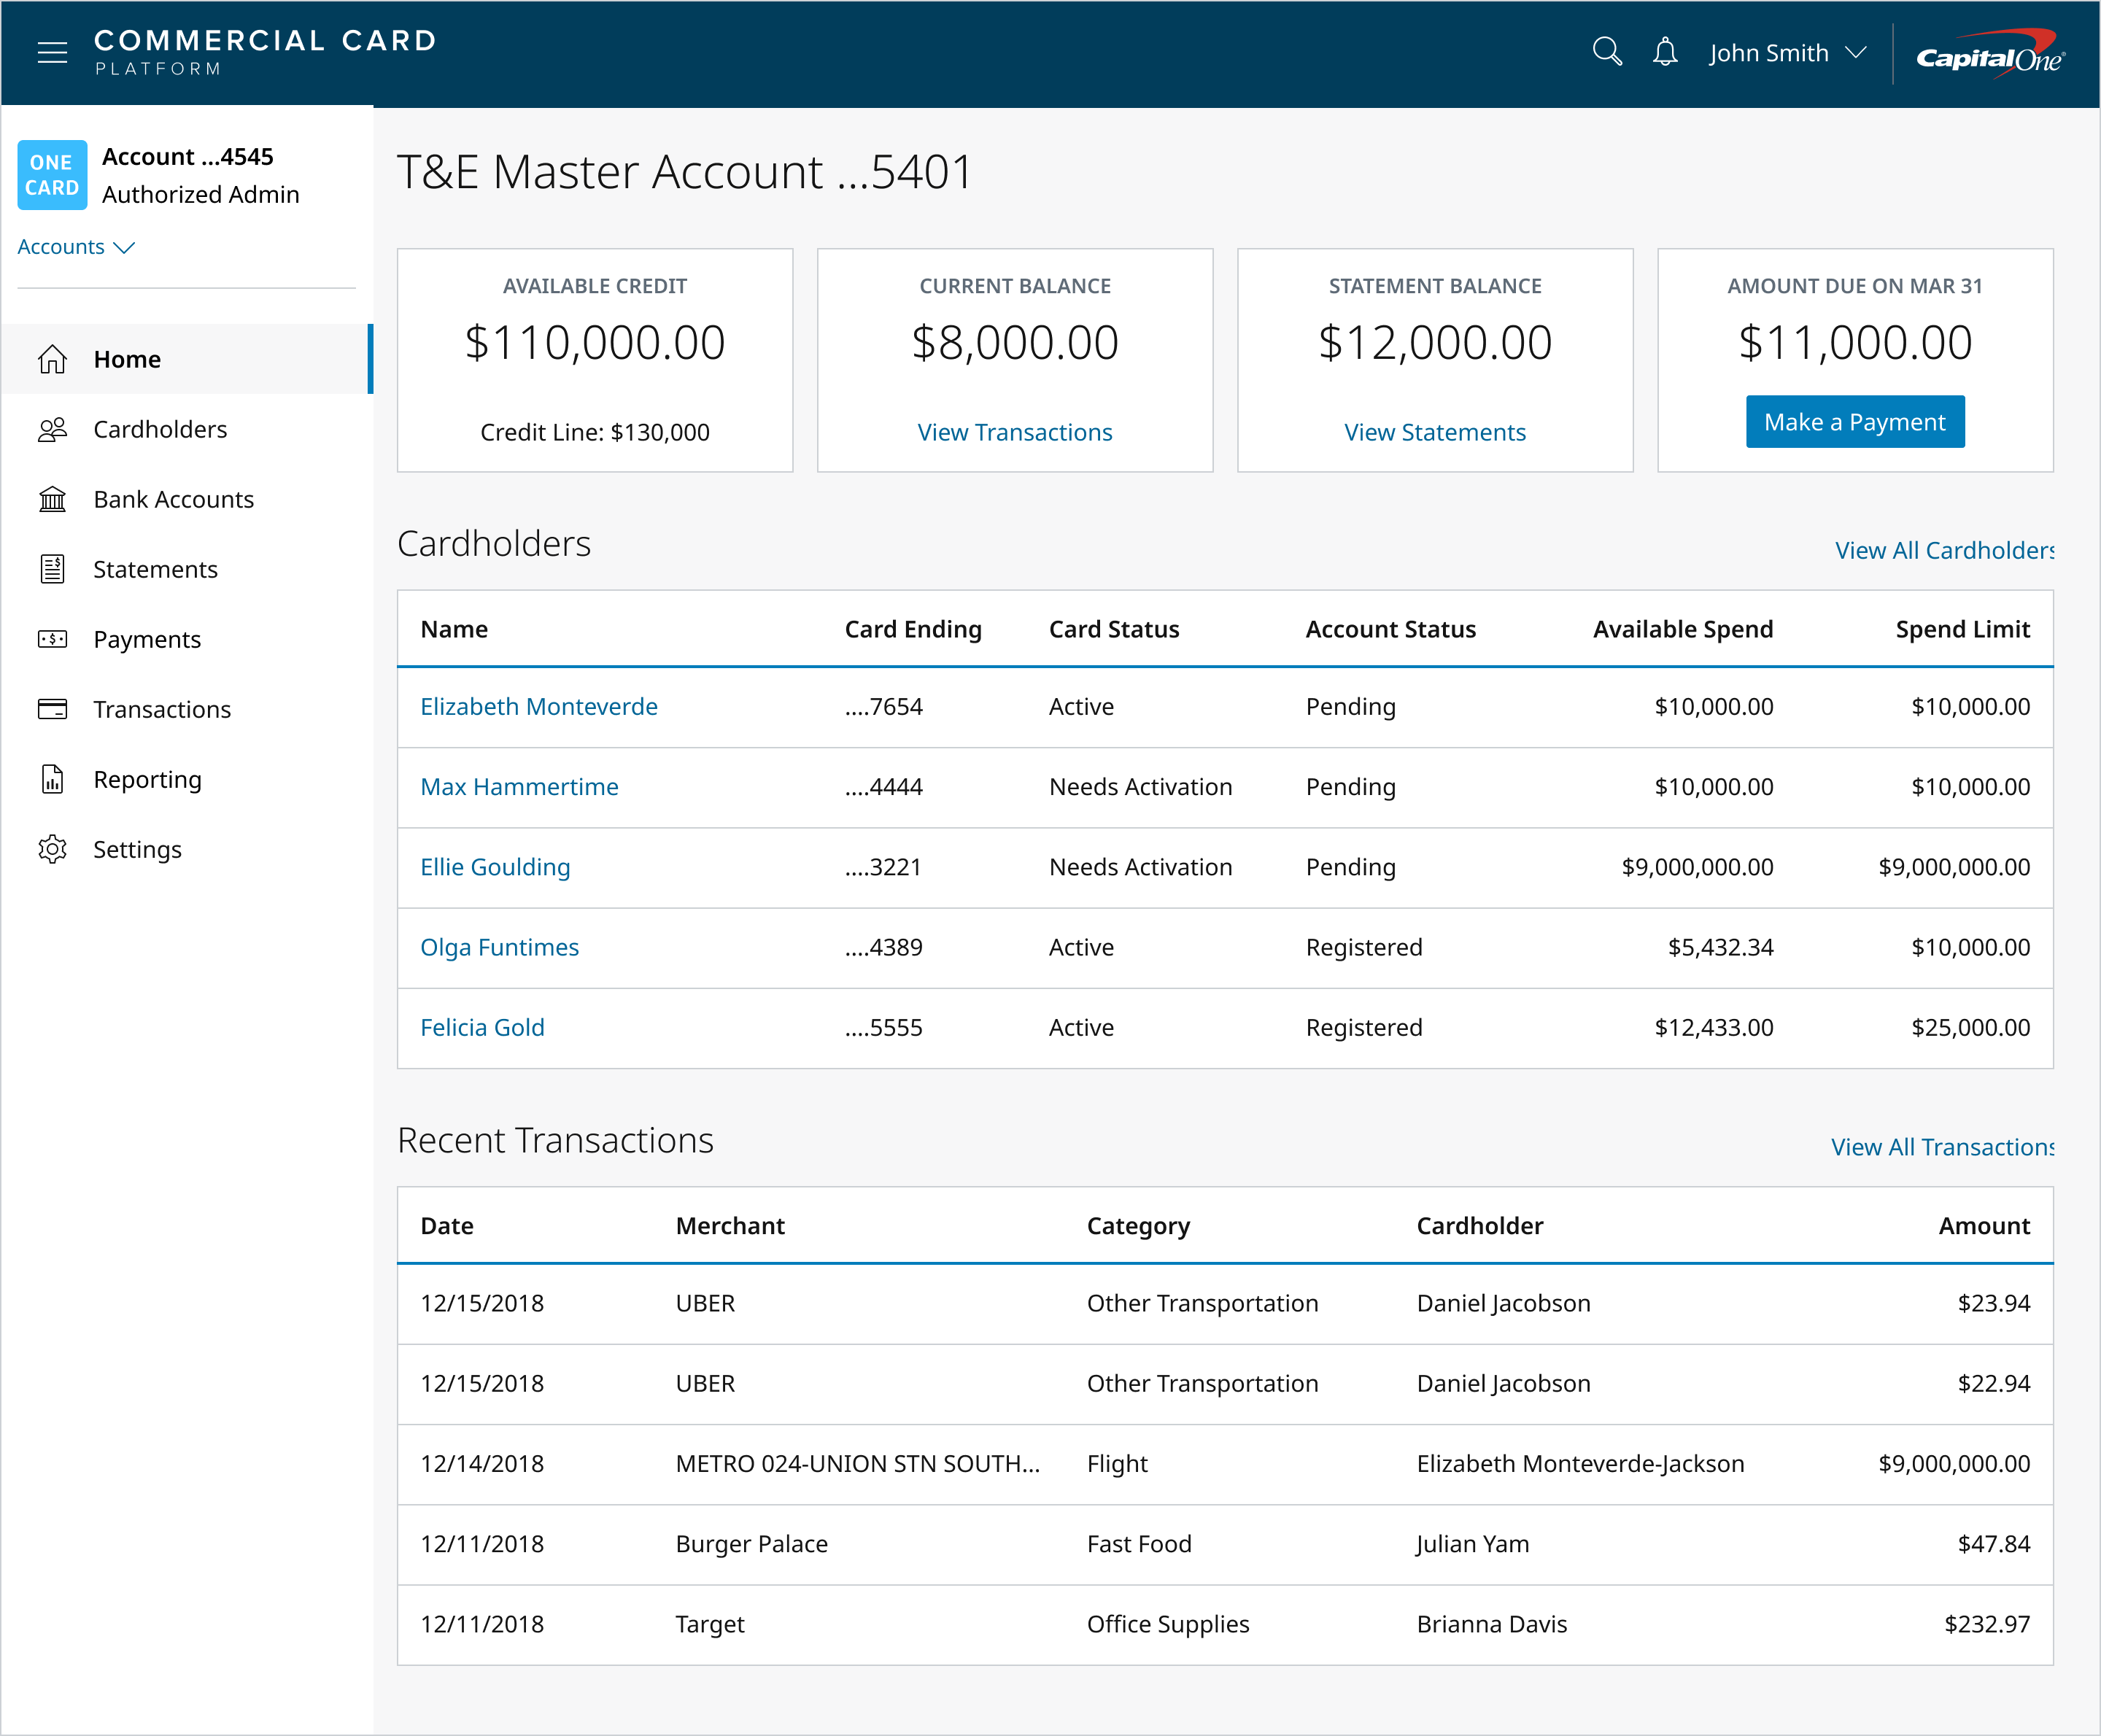This screenshot has width=2101, height=1736.
Task: Click the search magnifier icon
Action: click(x=1608, y=51)
